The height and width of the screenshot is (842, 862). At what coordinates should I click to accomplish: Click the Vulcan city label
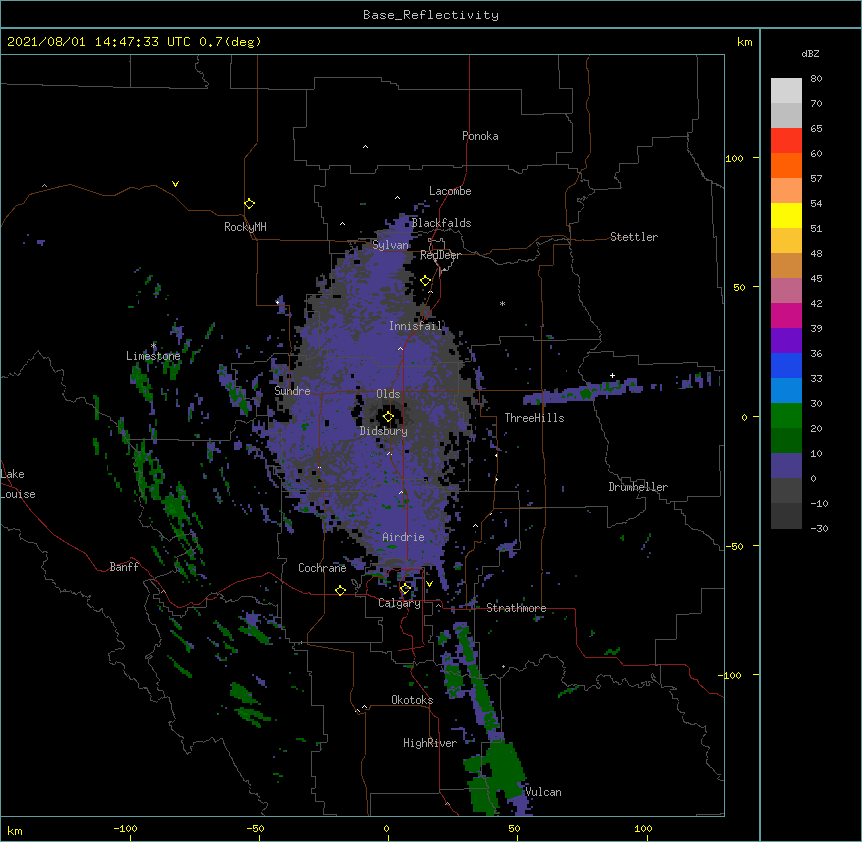tap(543, 792)
